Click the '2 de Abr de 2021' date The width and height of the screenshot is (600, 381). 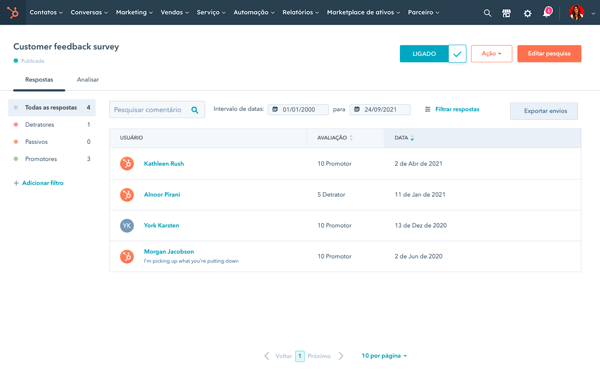tap(418, 163)
